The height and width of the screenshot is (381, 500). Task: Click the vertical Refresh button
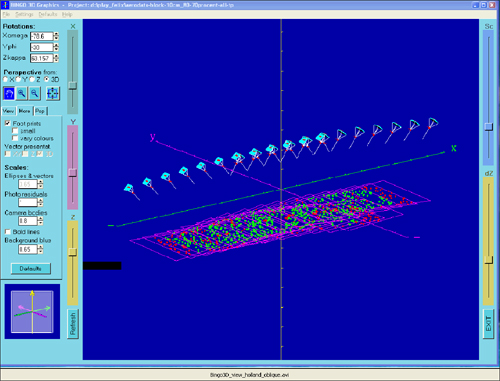coord(73,324)
